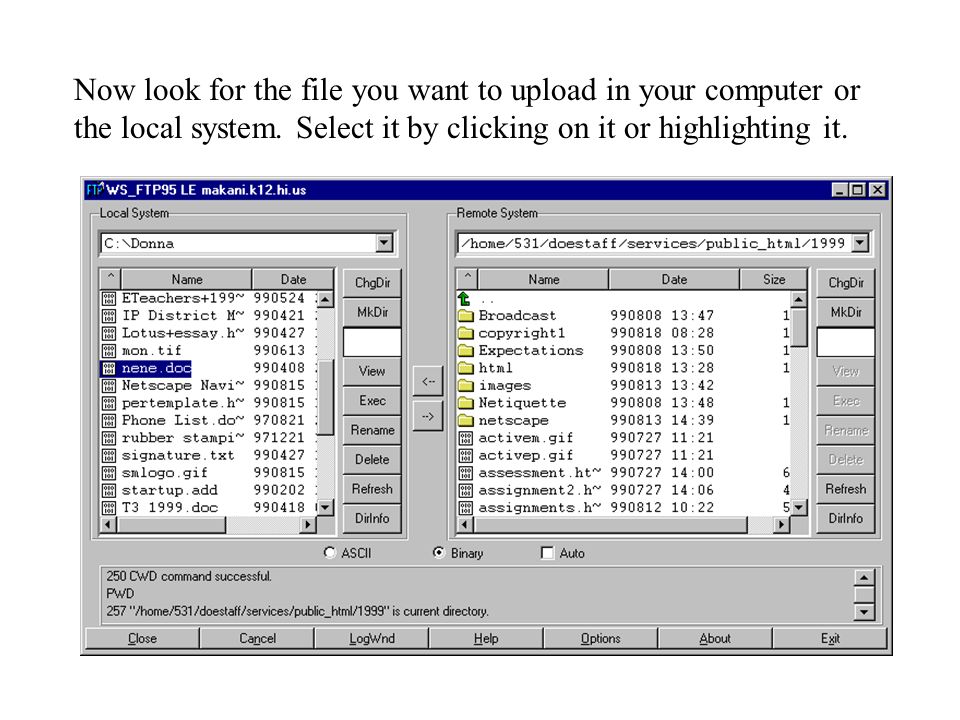This screenshot has height=720, width=960.
Task: Click the Cancel button
Action: coord(257,638)
